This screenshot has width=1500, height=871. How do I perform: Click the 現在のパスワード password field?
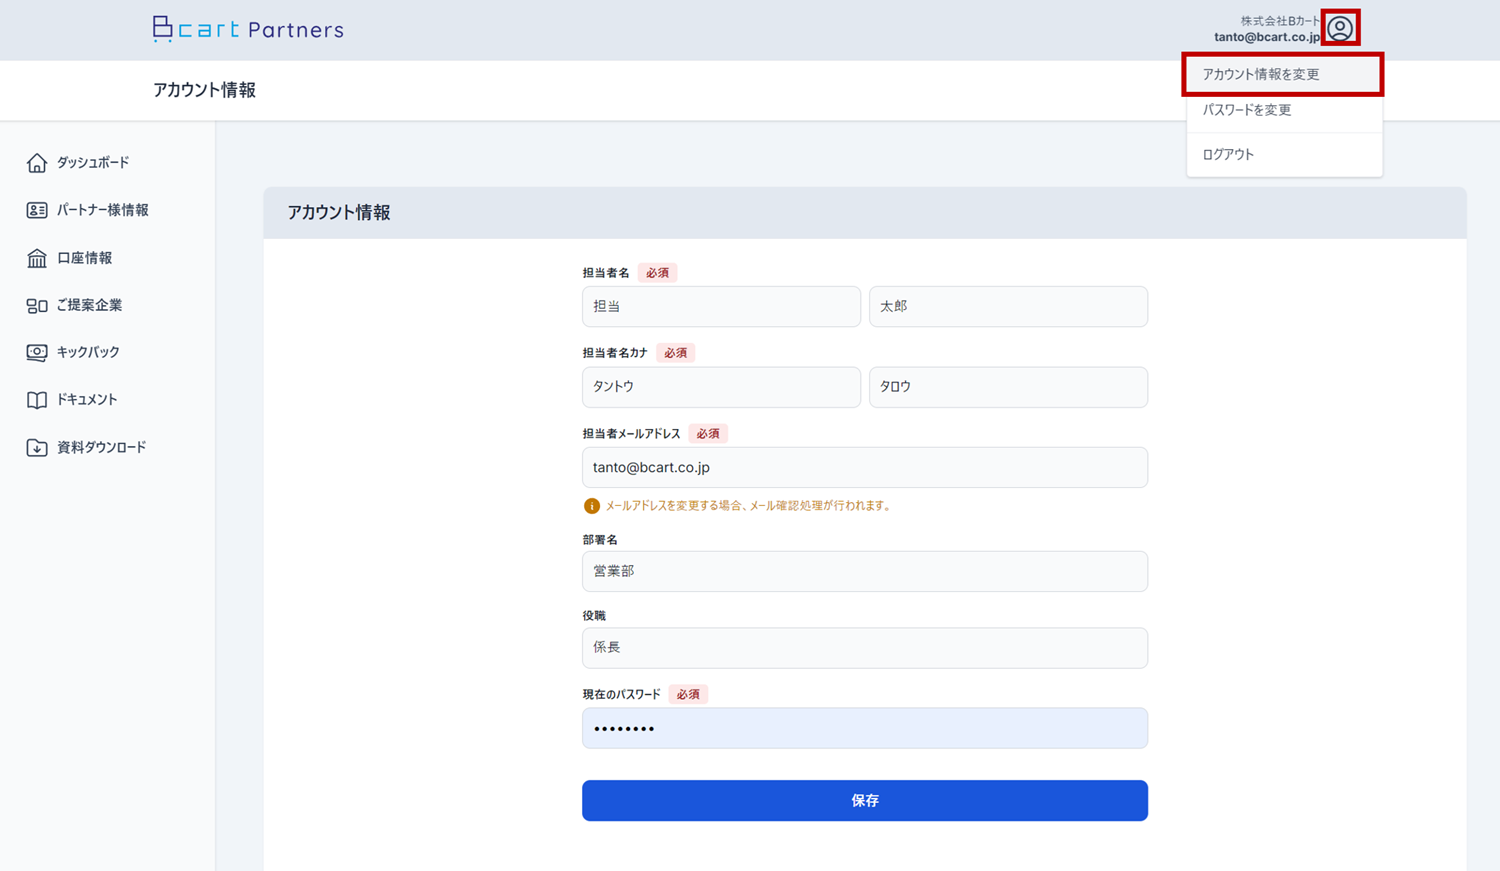tap(865, 728)
